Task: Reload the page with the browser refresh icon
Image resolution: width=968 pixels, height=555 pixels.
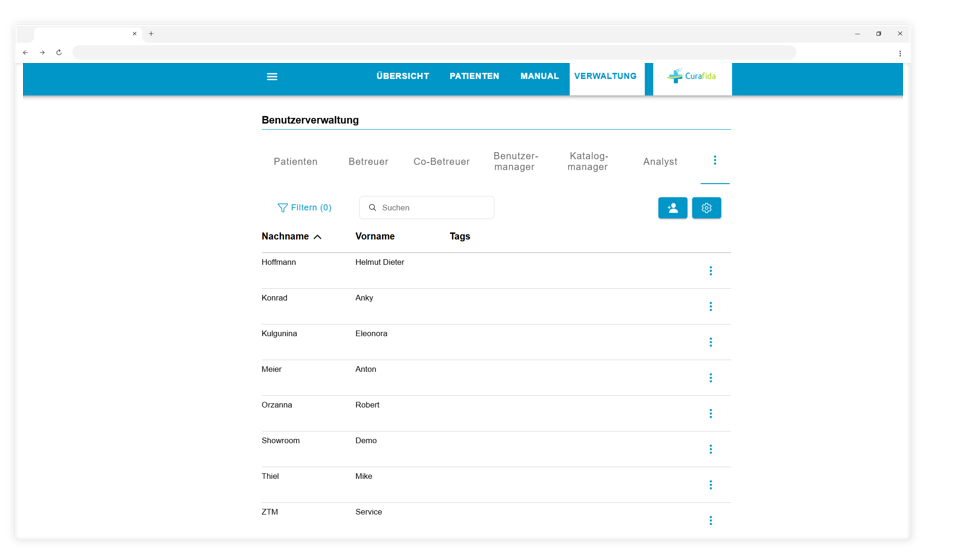Action: click(59, 52)
